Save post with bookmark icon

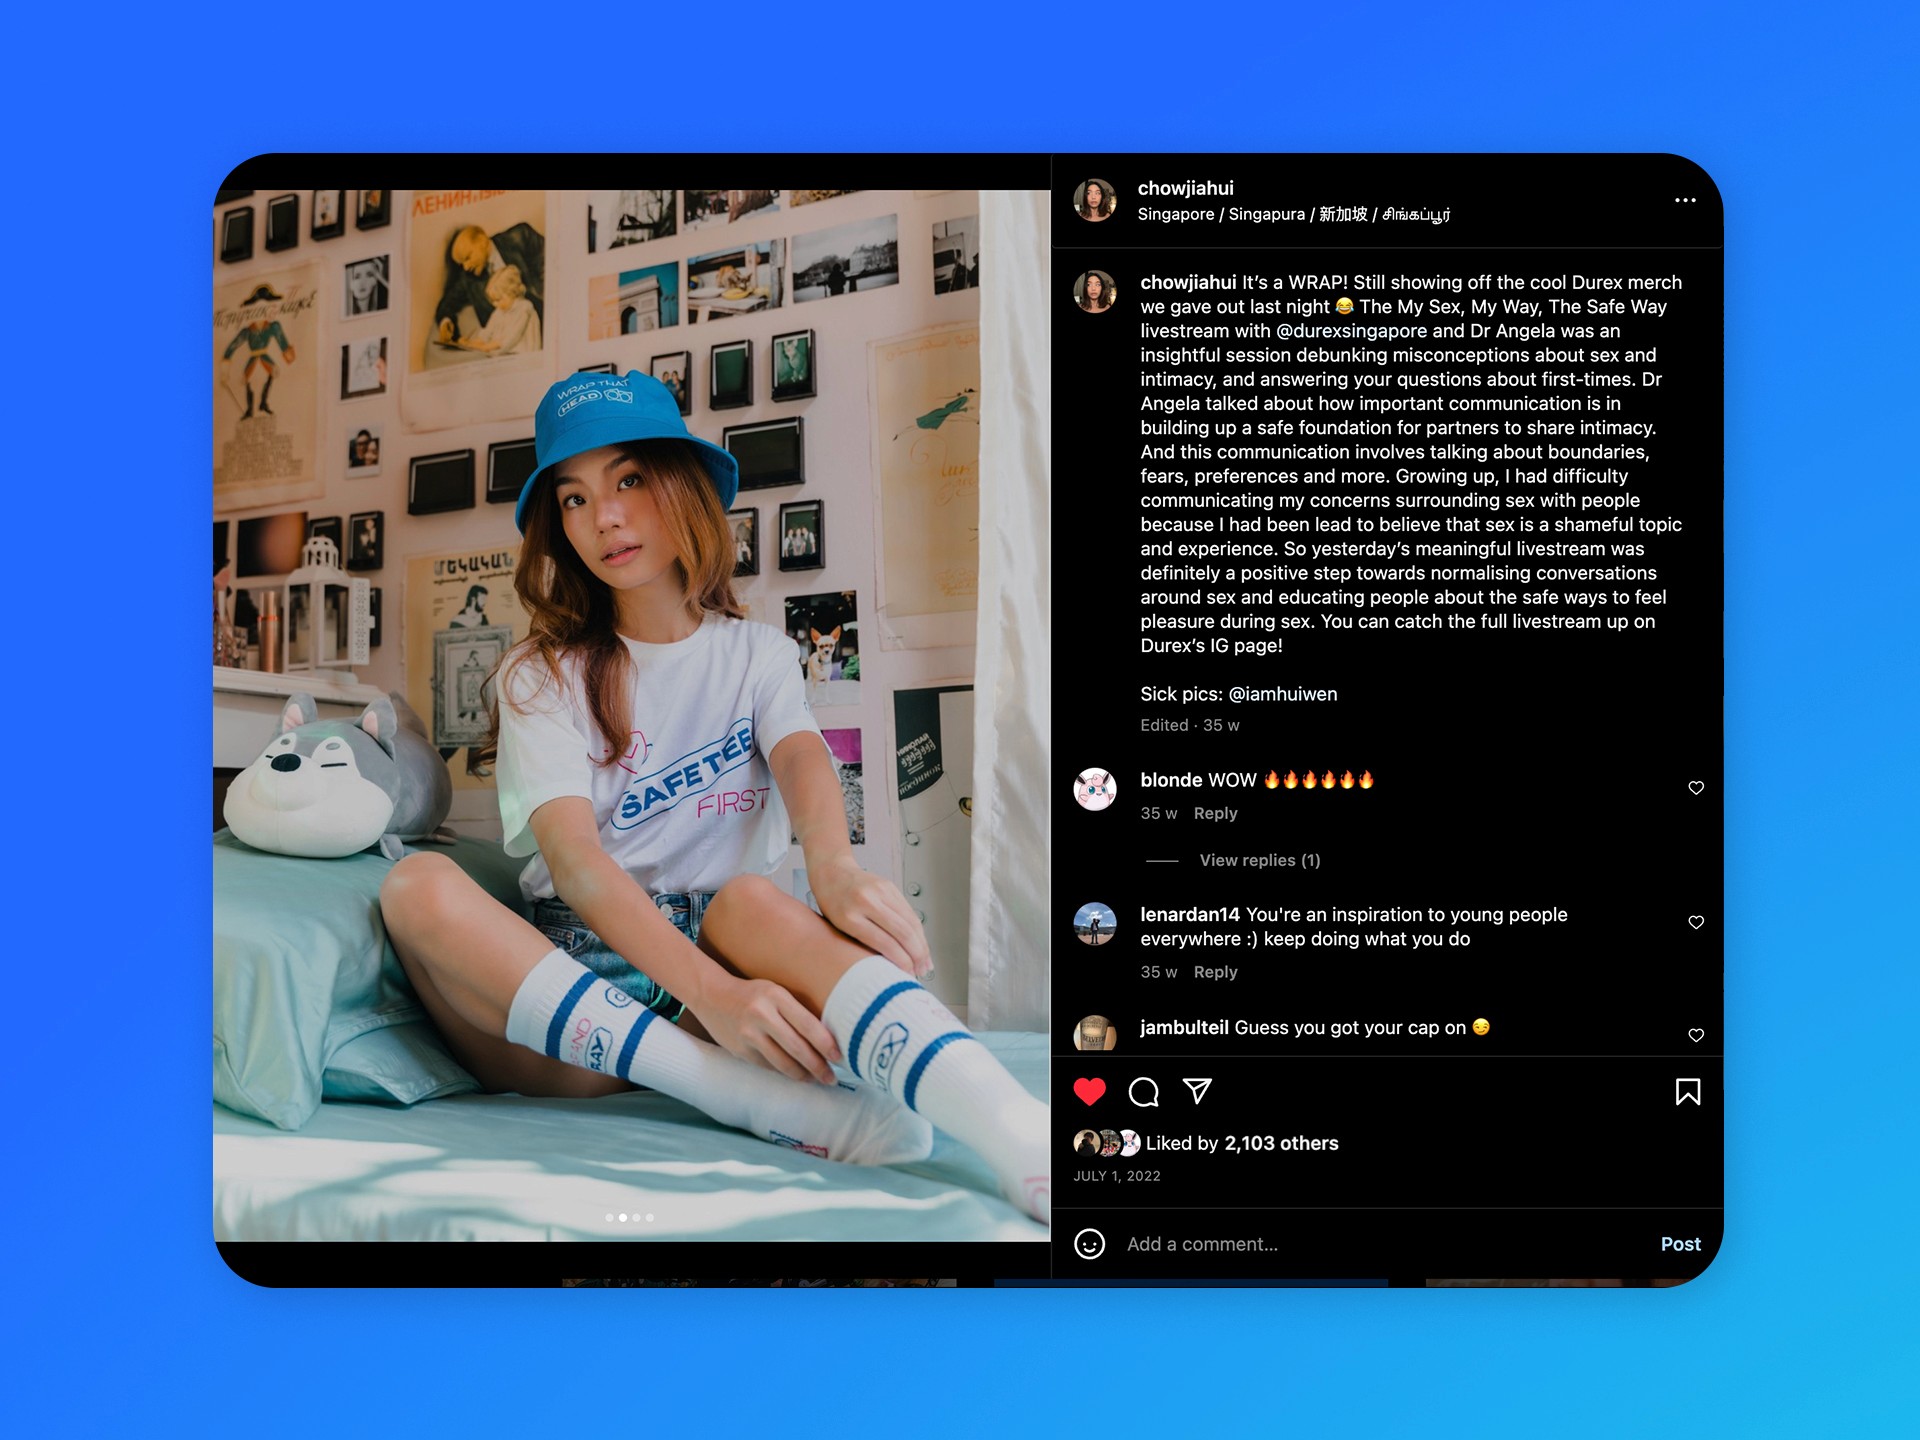[x=1687, y=1091]
